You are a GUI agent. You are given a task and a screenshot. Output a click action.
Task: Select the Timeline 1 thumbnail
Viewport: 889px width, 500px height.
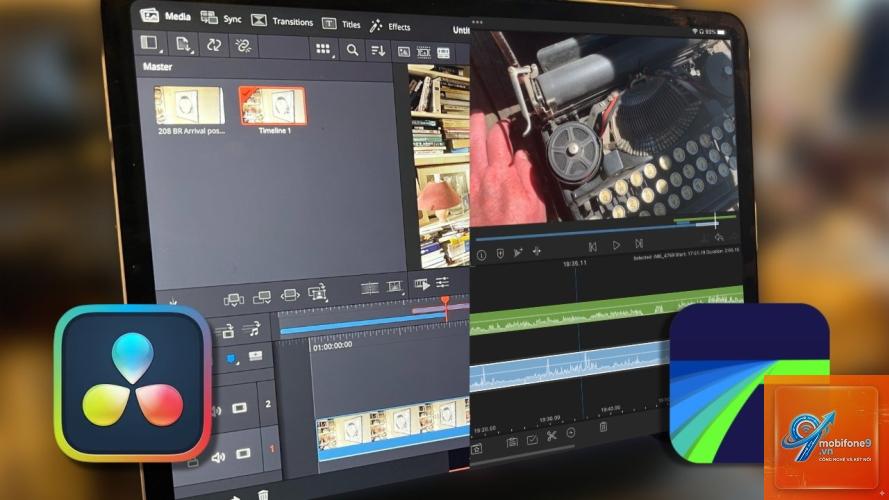point(272,106)
